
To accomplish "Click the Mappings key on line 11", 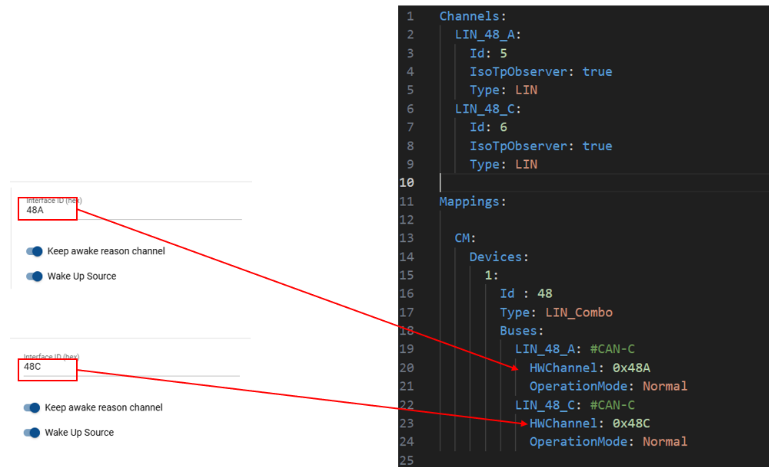I will 472,201.
